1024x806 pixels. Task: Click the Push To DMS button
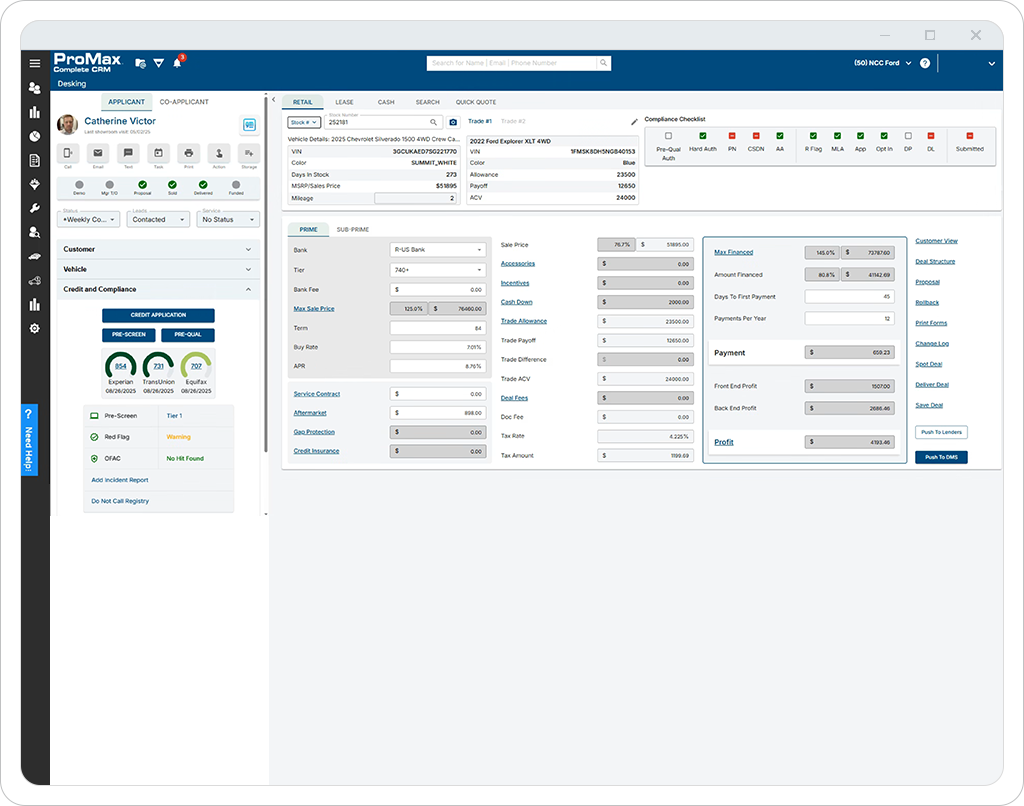pos(941,457)
